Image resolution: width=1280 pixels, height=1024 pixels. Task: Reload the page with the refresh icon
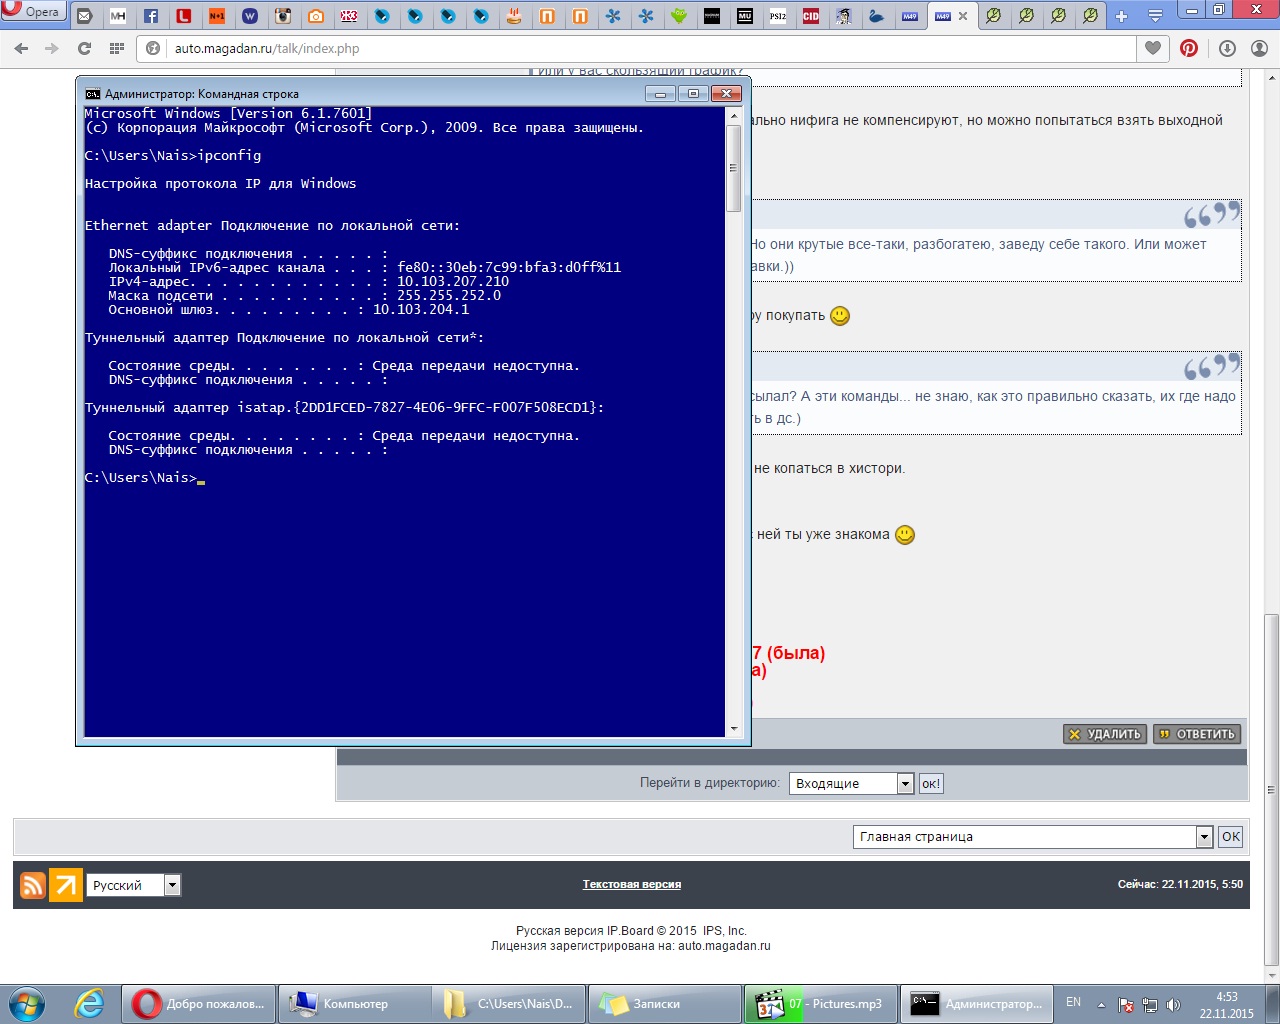[x=84, y=48]
